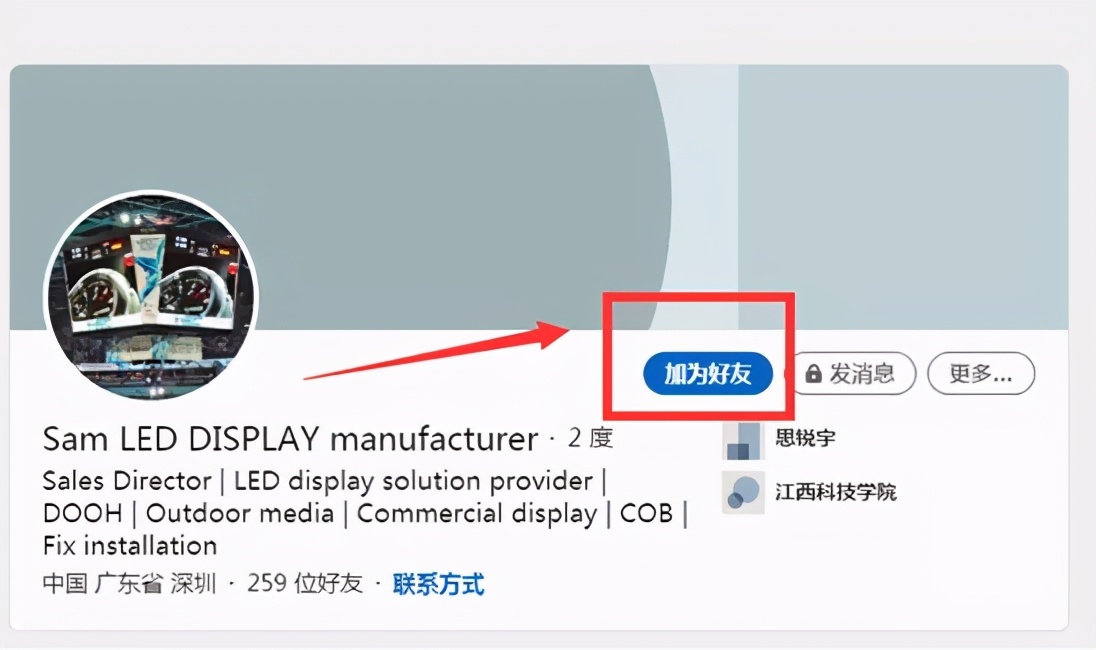1096x650 pixels.
Task: Open the 江西科技学院 school name link
Action: point(835,492)
